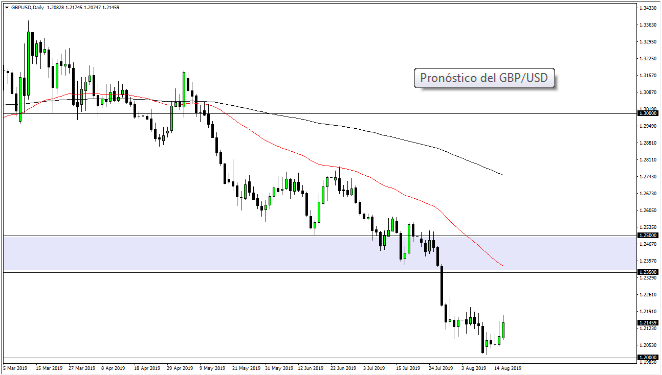The height and width of the screenshot is (375, 662).
Task: Click the 1.30870 price axis label
Action: (x=648, y=92)
